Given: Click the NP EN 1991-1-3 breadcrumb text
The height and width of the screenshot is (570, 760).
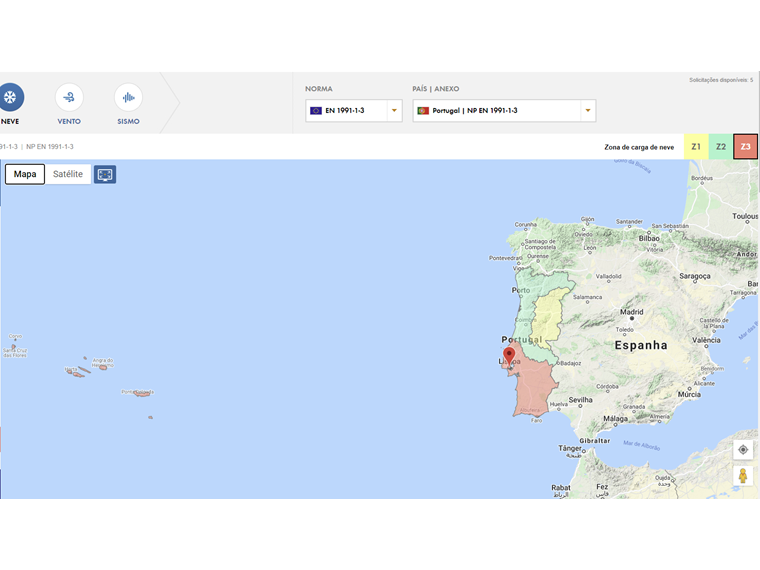Looking at the screenshot, I should (x=50, y=146).
